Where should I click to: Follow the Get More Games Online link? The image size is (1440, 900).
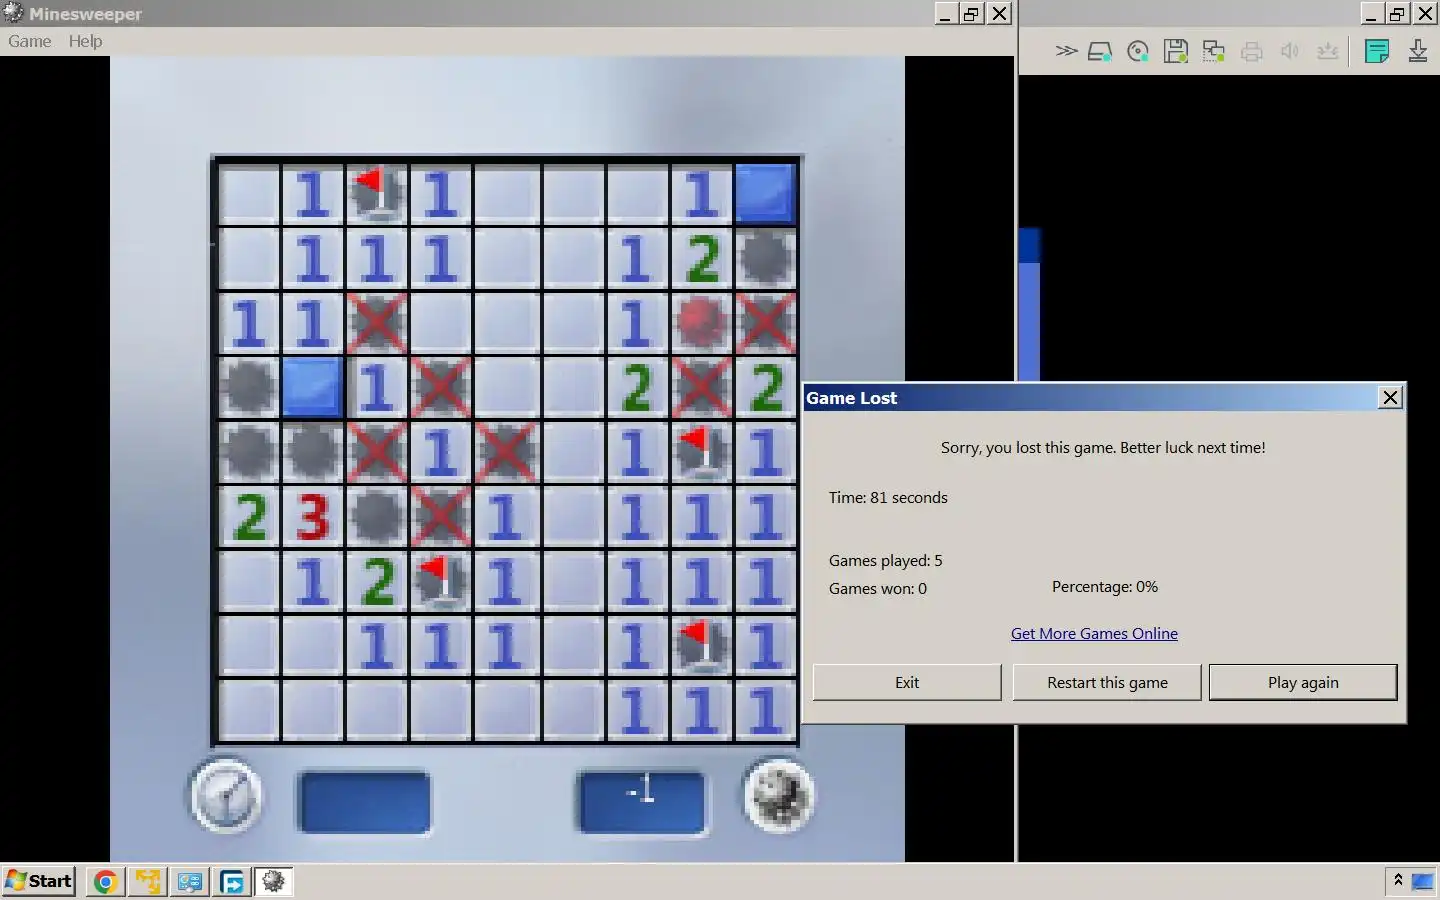click(1094, 633)
